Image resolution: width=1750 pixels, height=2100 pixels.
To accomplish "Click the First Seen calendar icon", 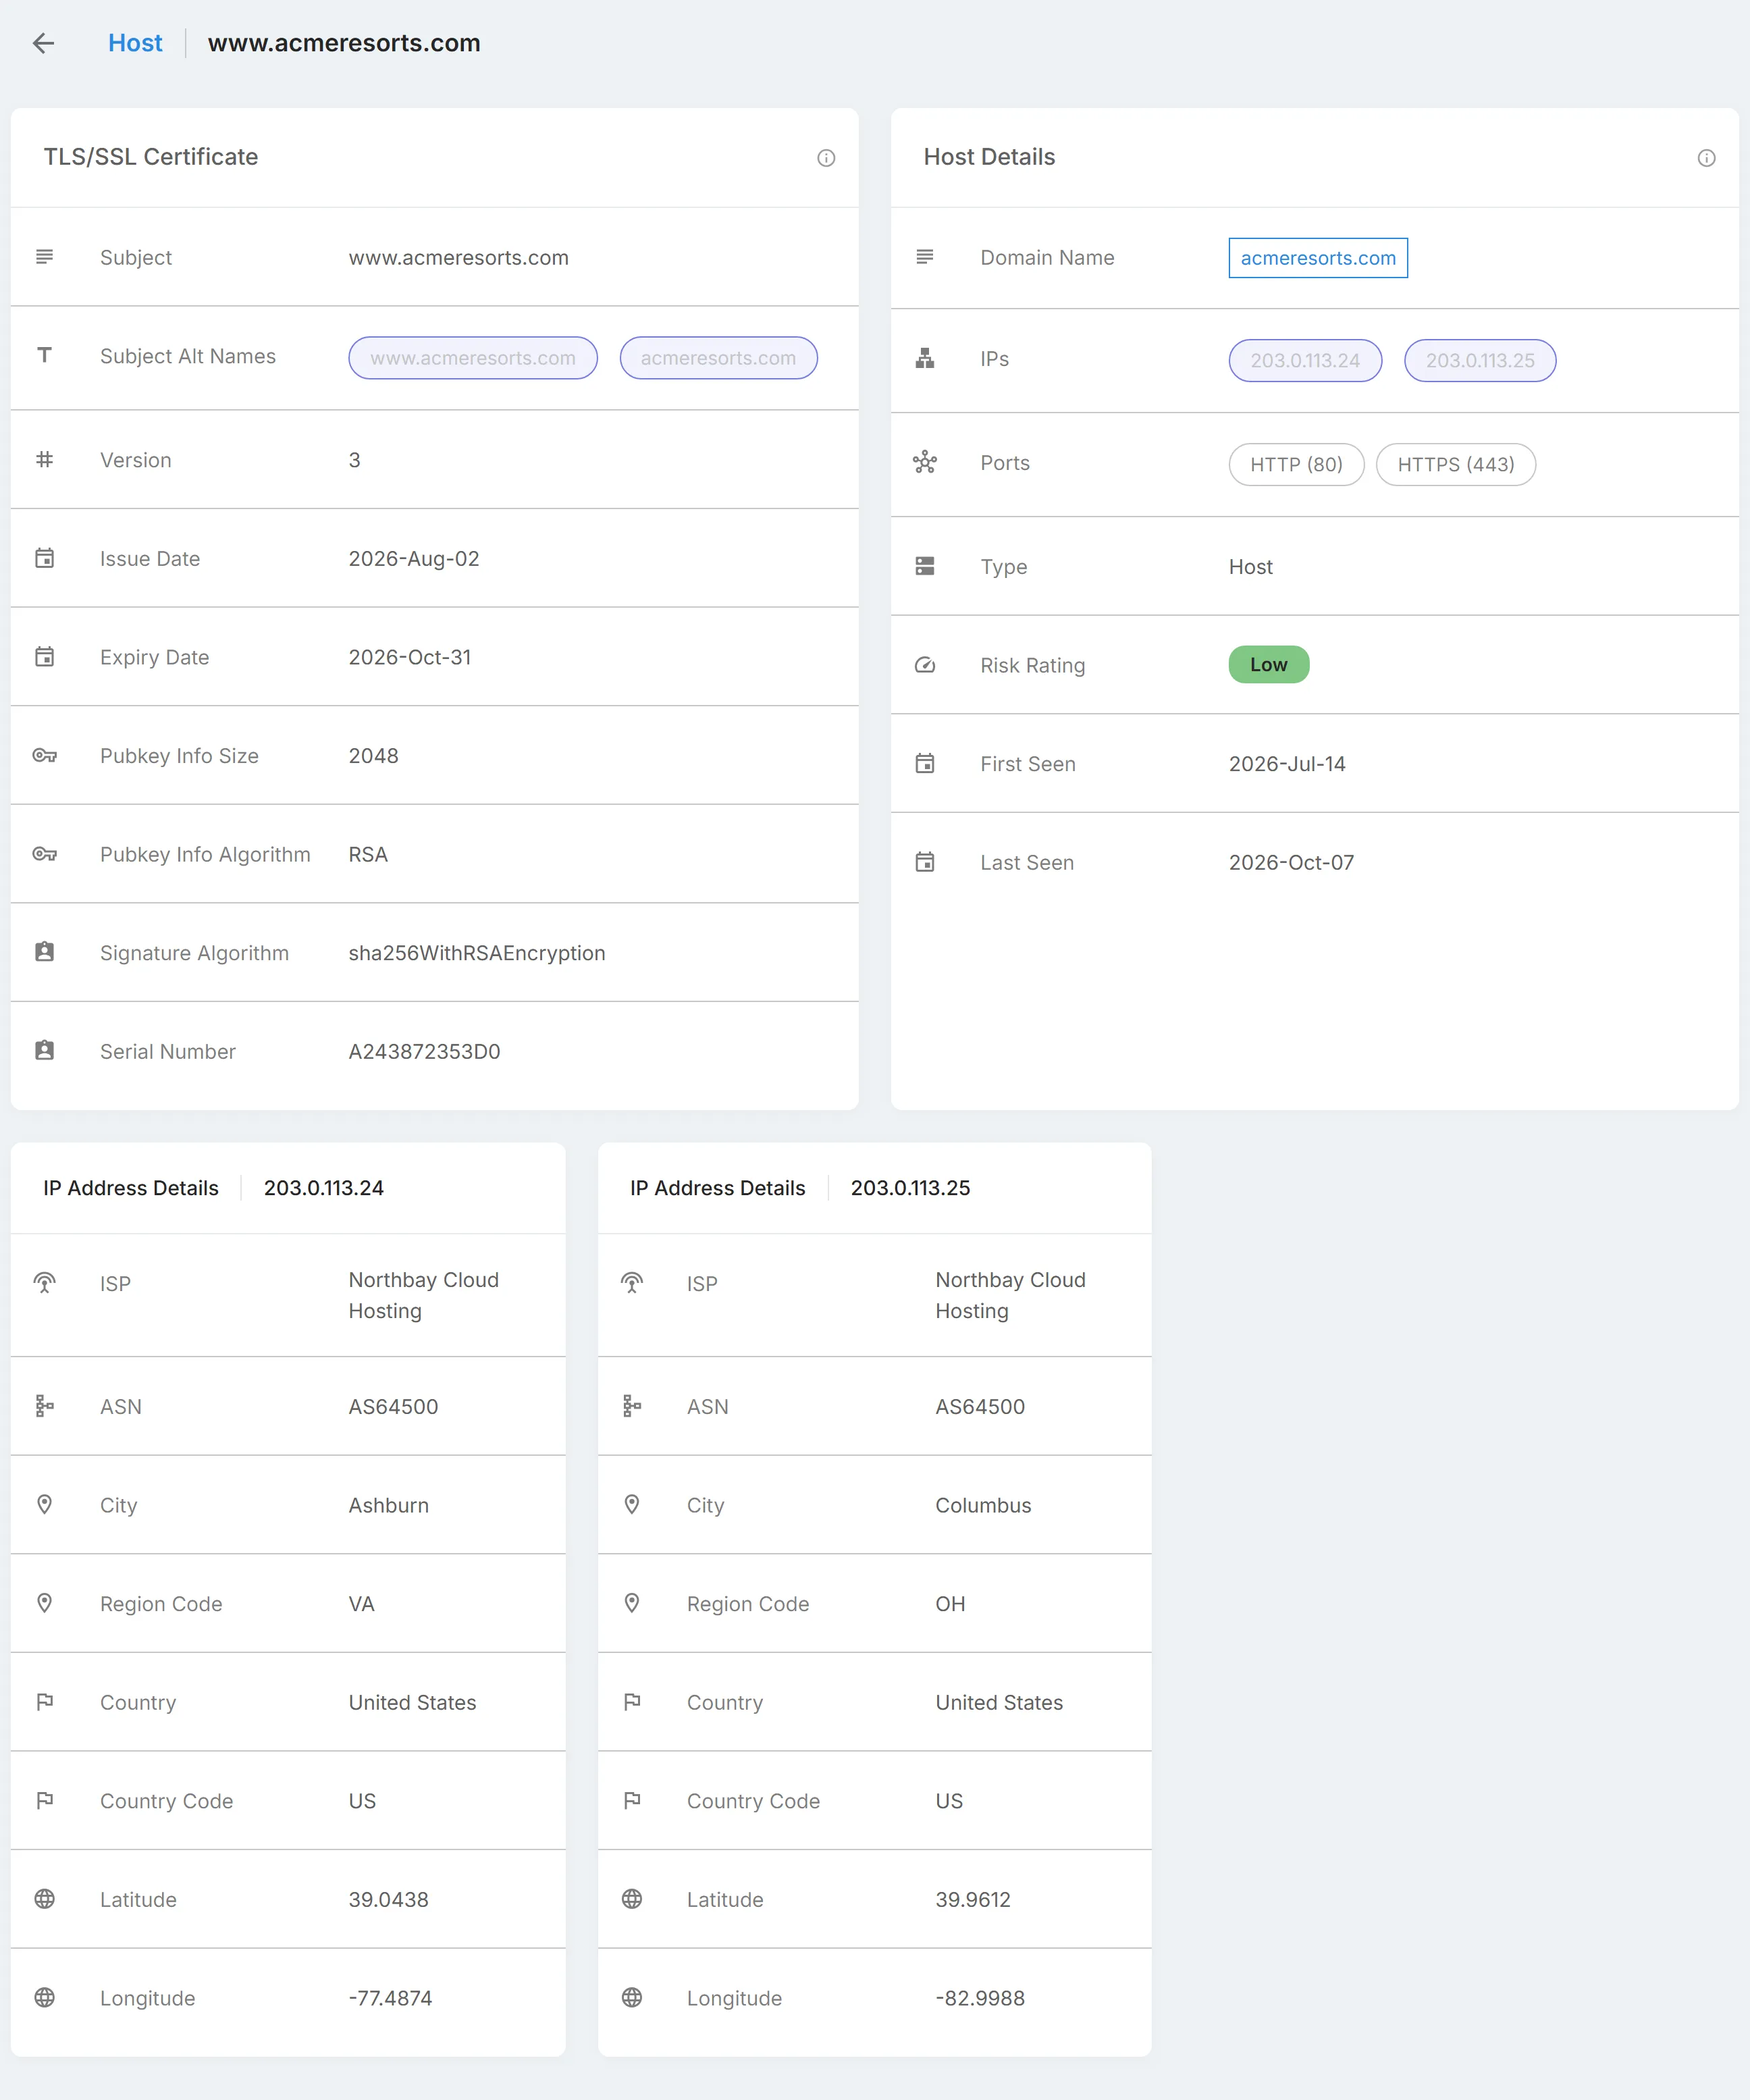I will [925, 763].
